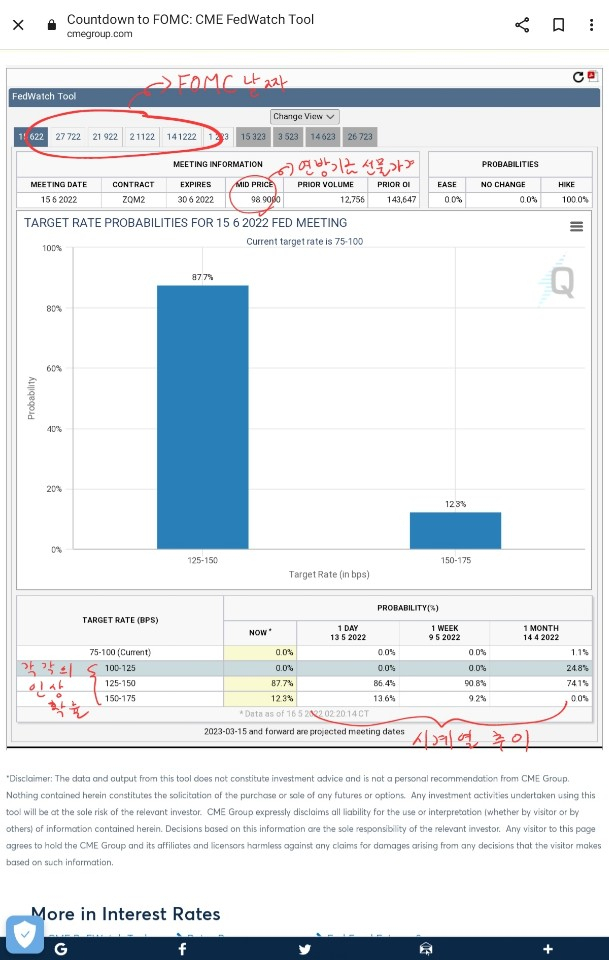Screen dimensions: 609x960
Task: Tap the email envelope icon in bottom bar
Action: tap(426, 949)
